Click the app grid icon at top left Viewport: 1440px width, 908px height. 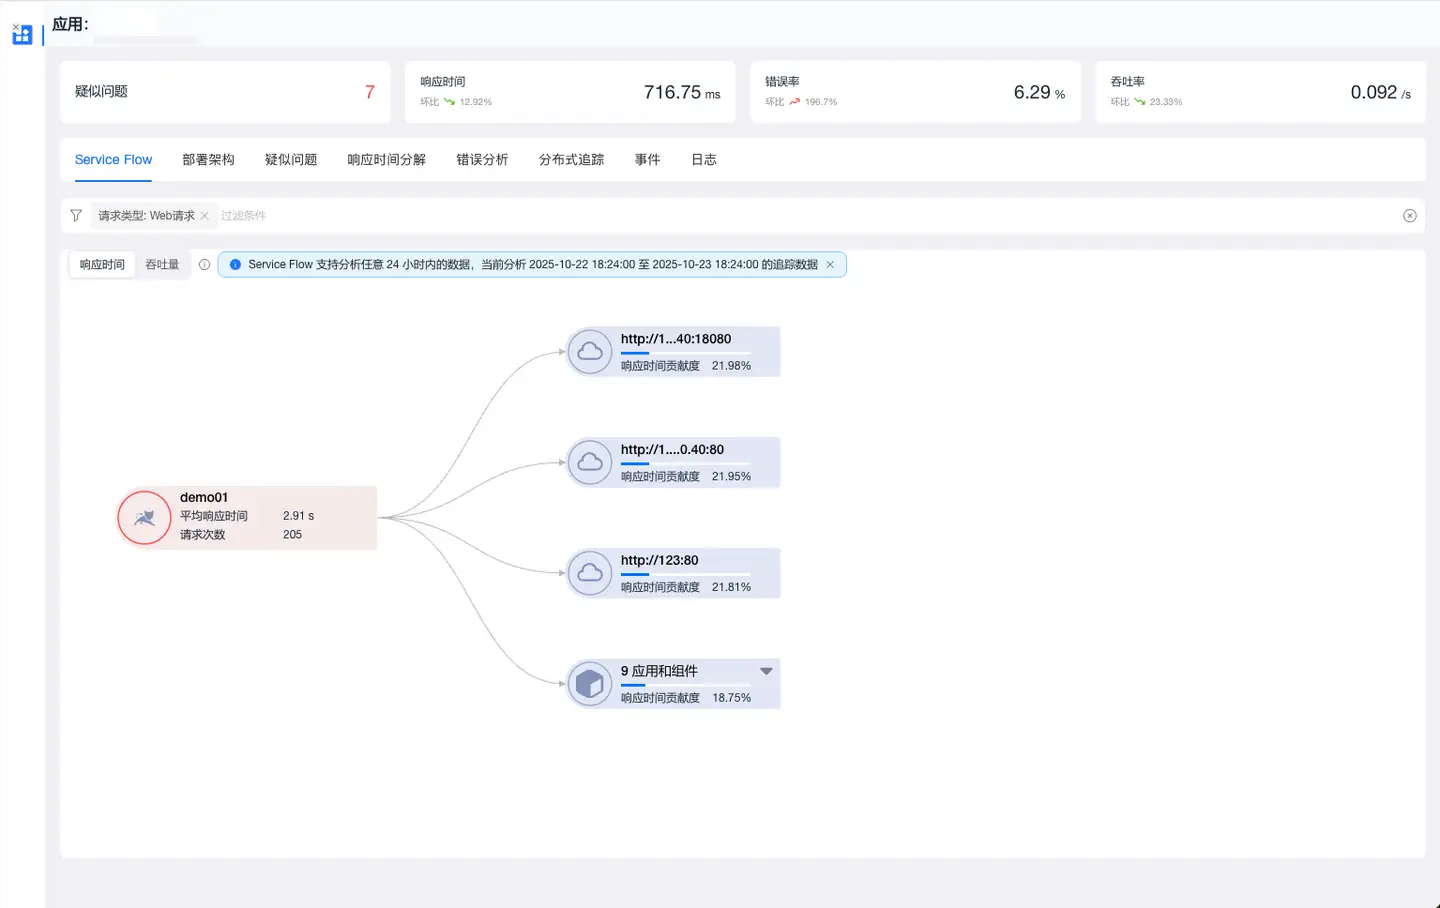(22, 35)
